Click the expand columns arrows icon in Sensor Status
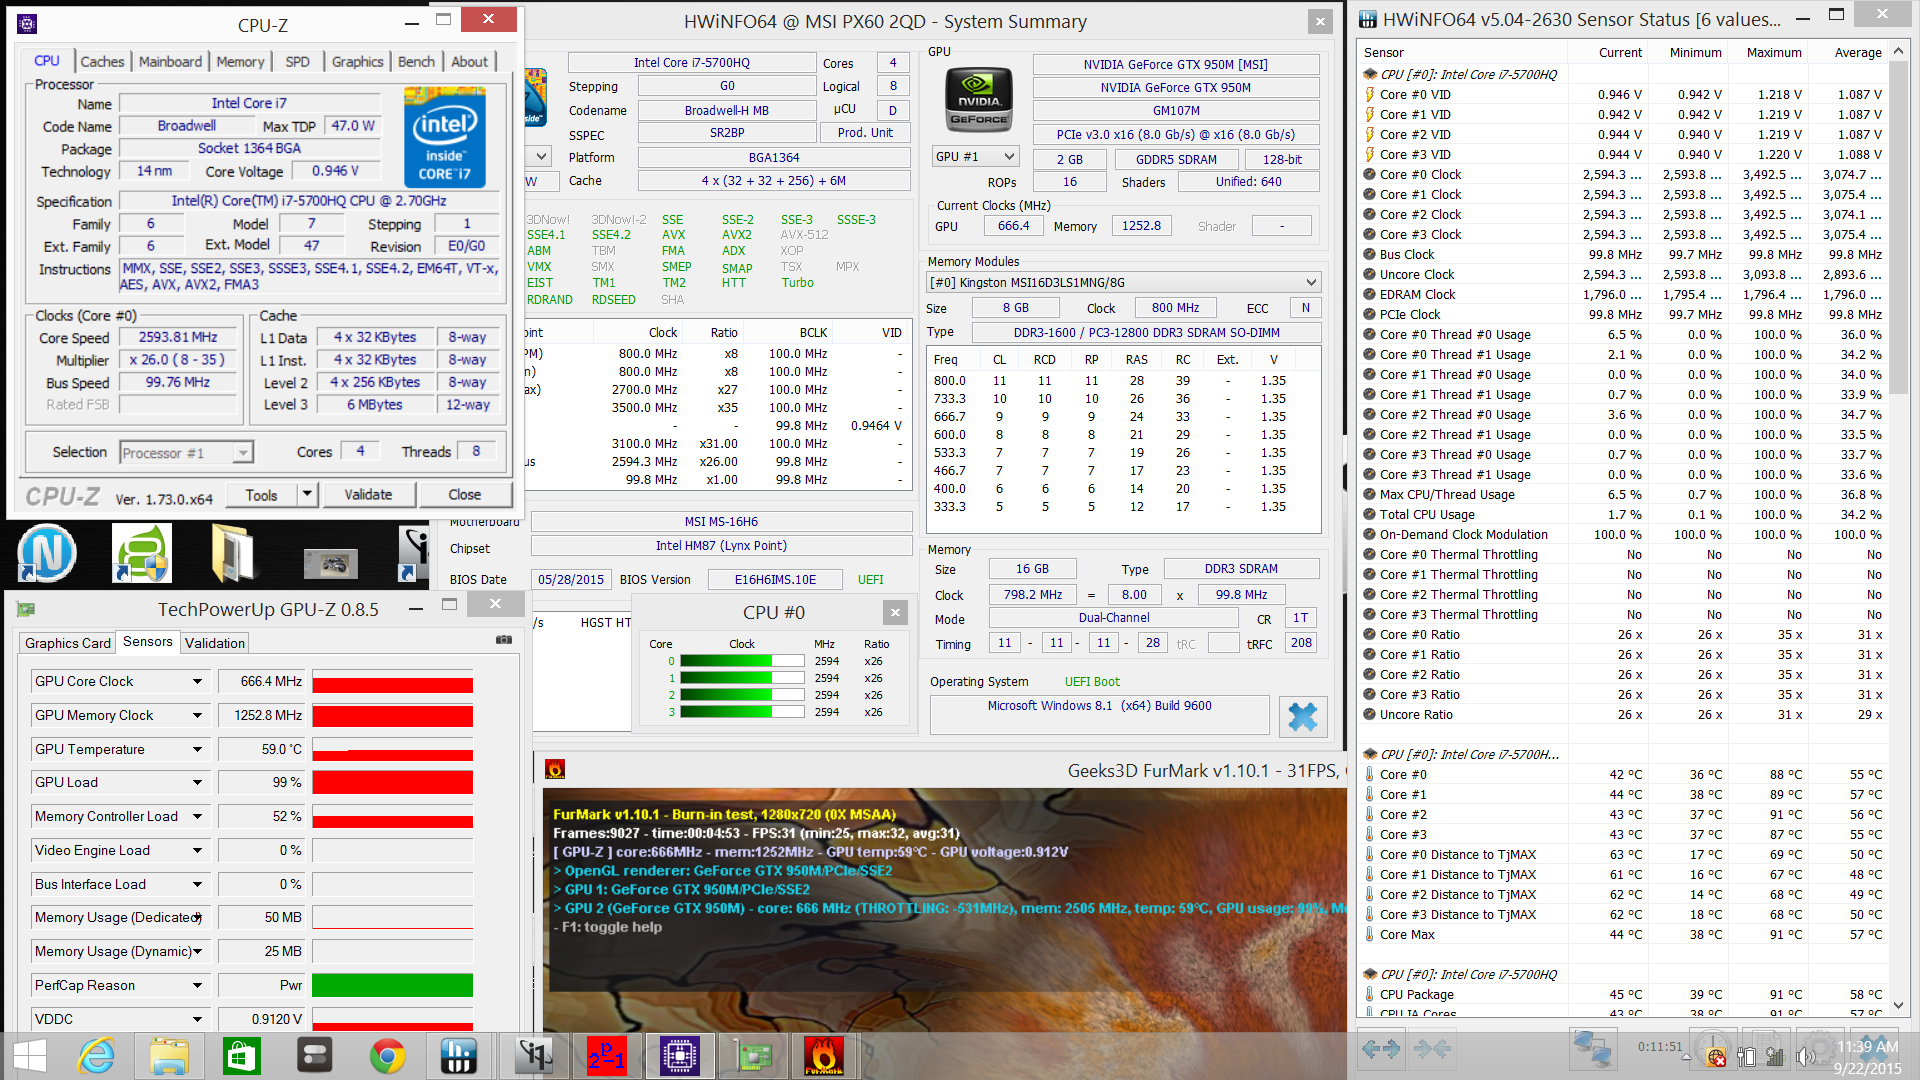 (x=1381, y=1048)
